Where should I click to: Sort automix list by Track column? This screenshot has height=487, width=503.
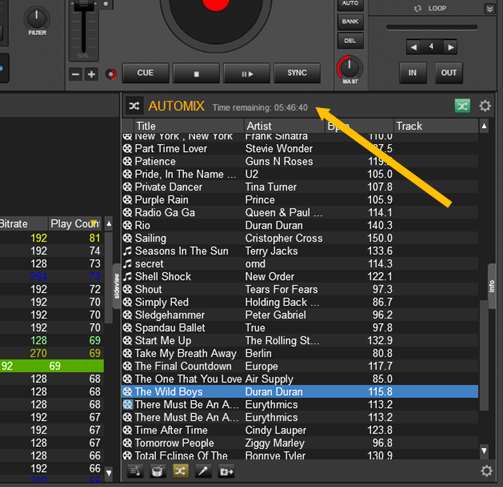[x=436, y=126]
